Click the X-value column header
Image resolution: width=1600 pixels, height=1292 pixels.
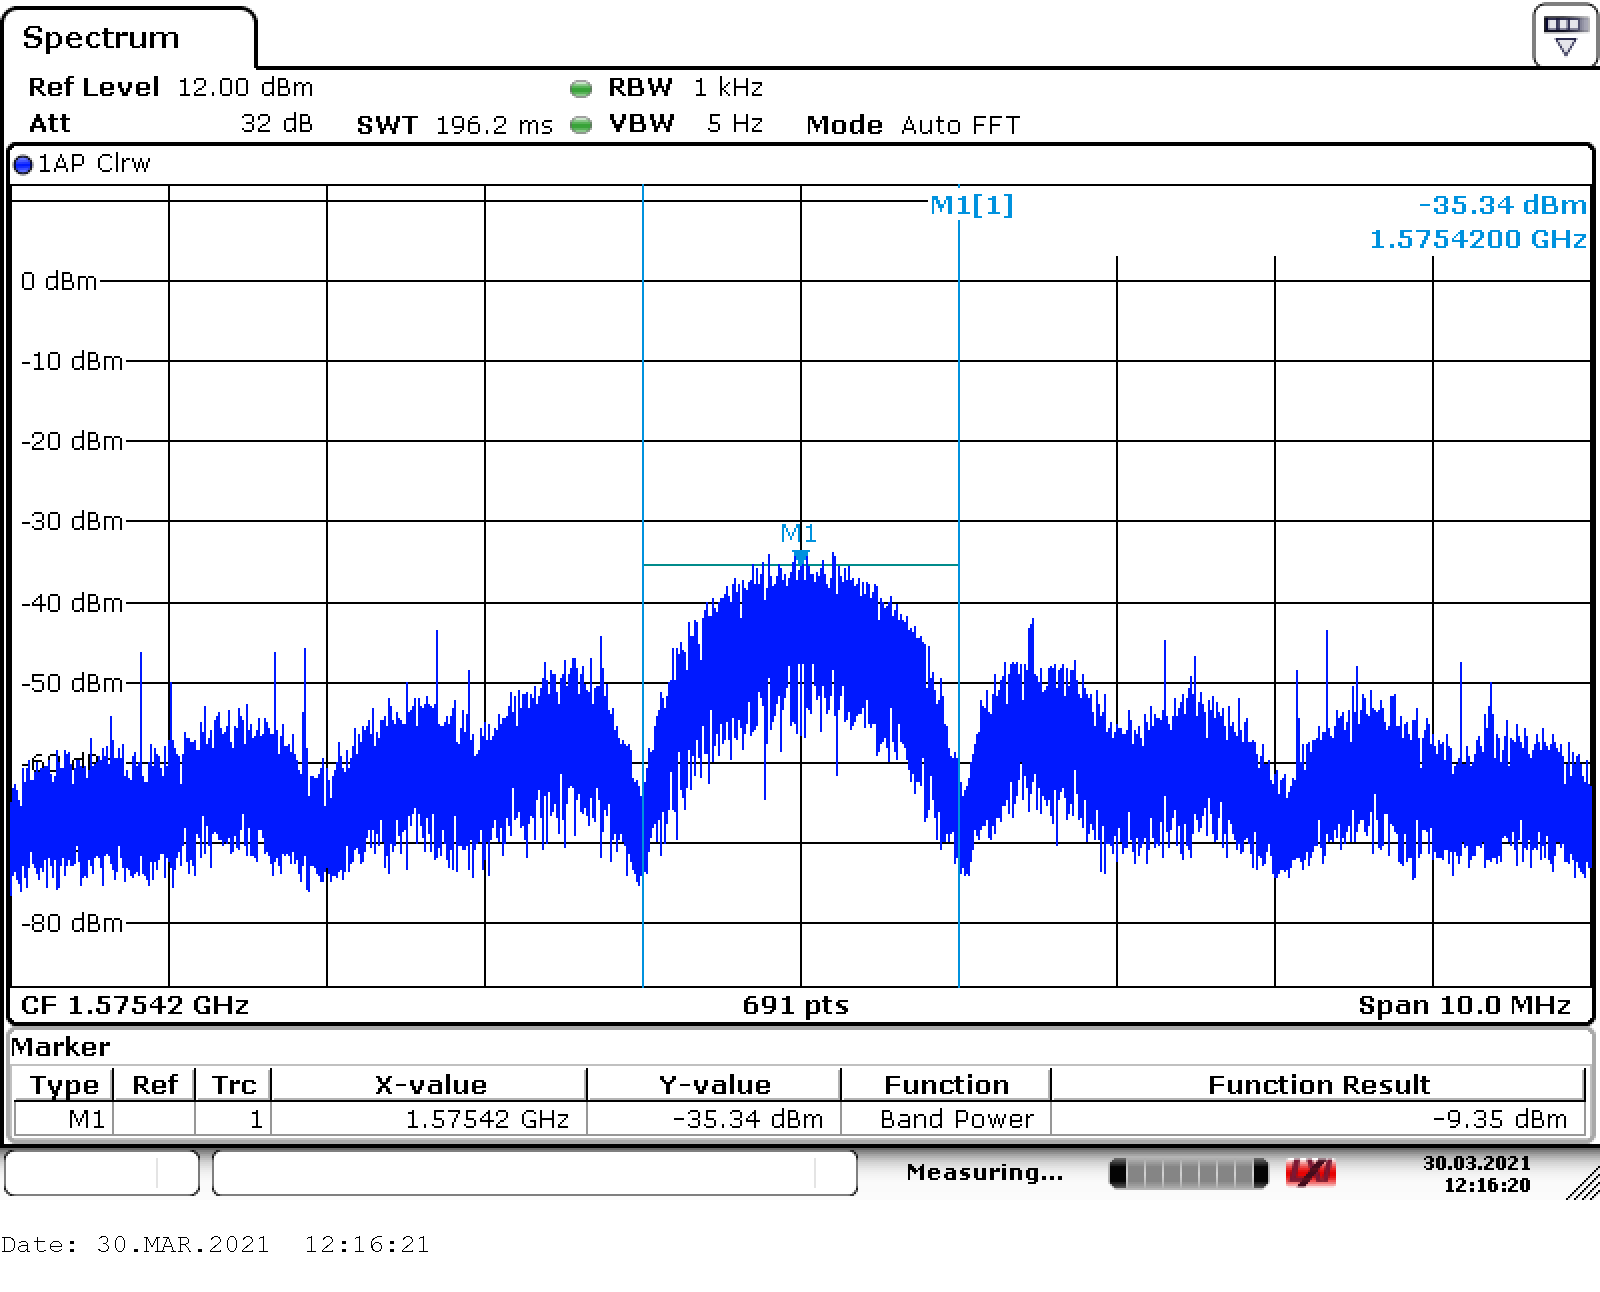(x=430, y=1085)
